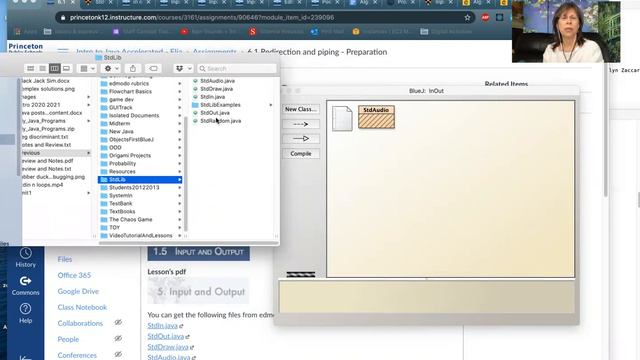
Task: Switch Finder to gallery view
Action: click(x=66, y=69)
